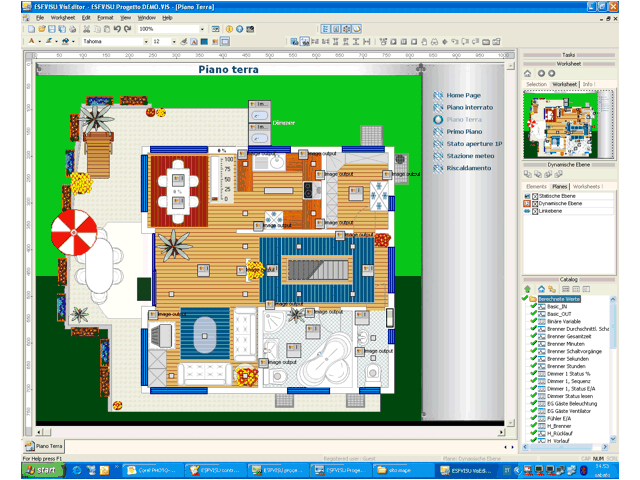The image size is (640, 480).
Task: Click the yellow info circle icon
Action: (x=229, y=29)
